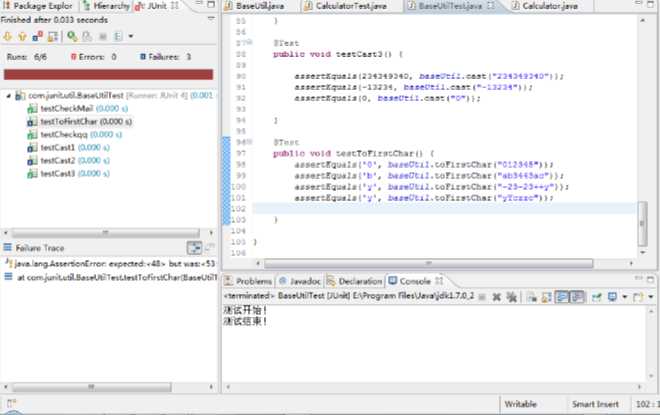Viewport: 660px width, 415px height.
Task: Select the testCast1 test result
Action: (x=69, y=148)
